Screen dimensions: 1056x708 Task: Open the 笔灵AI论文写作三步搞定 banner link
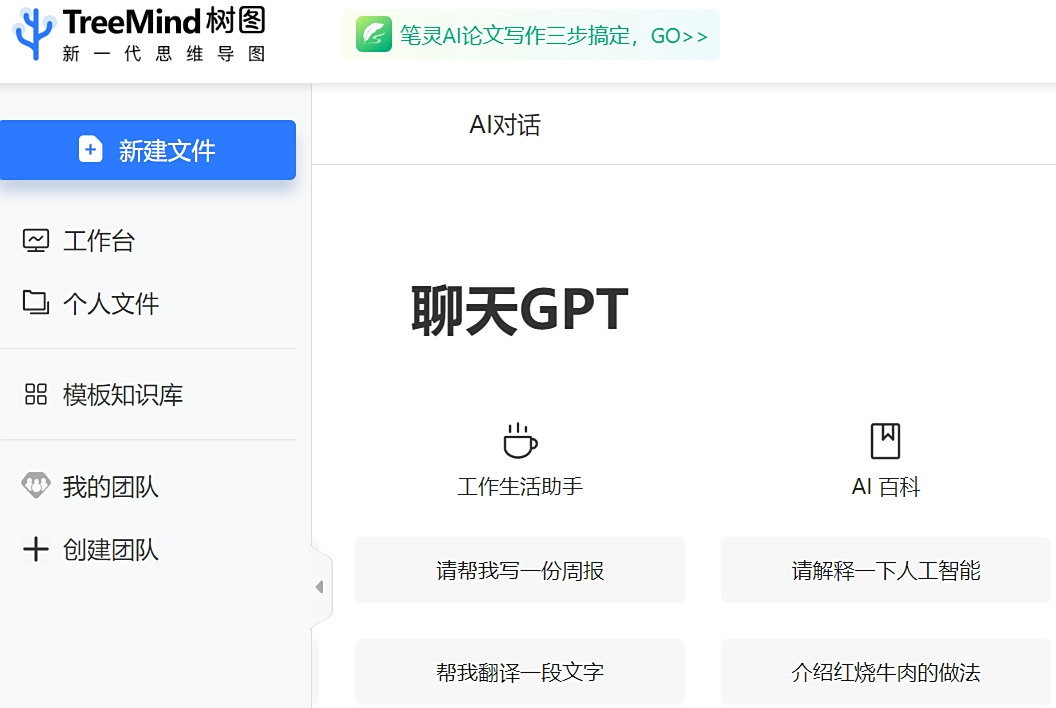tap(531, 34)
